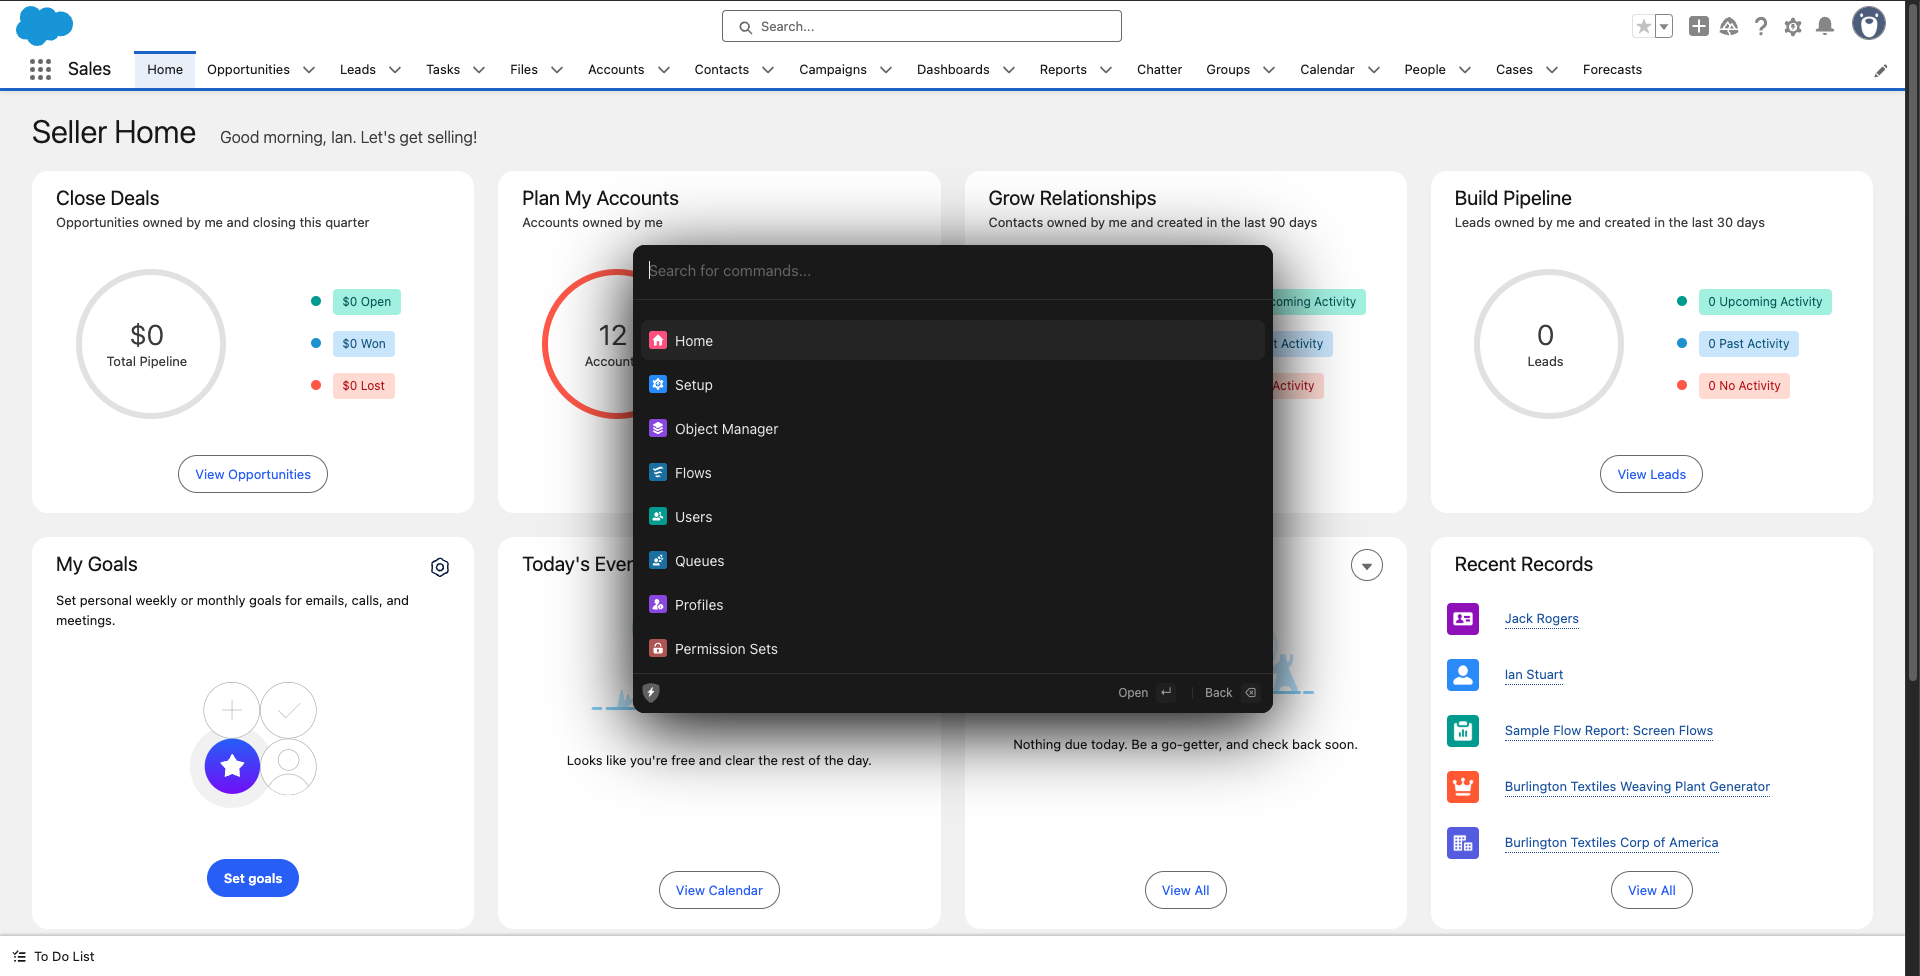Click the Permission Sets lock icon

pos(658,649)
